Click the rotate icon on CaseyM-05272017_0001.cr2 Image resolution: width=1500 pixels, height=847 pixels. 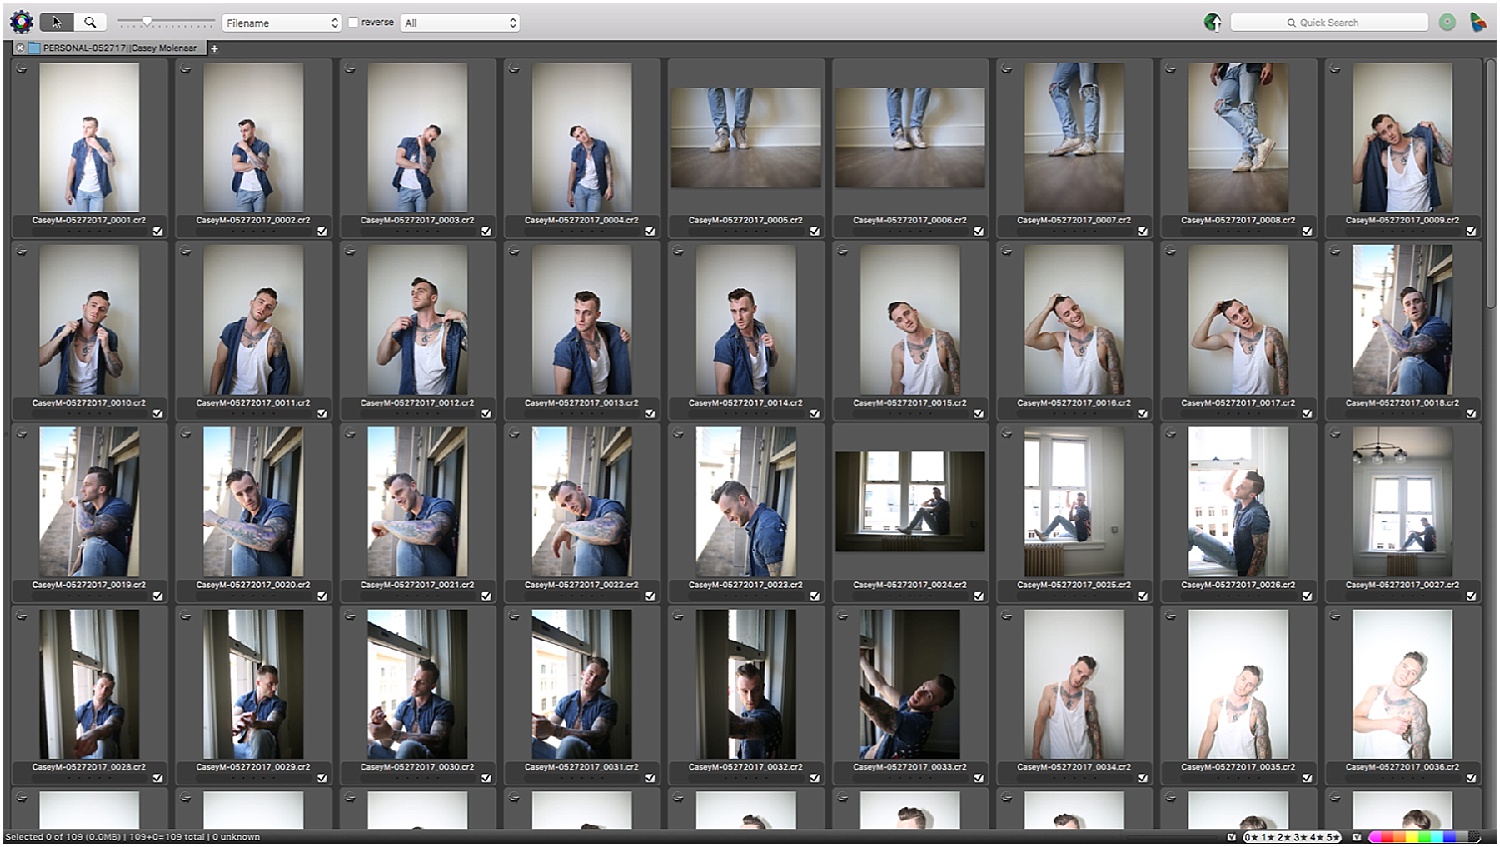click(x=22, y=69)
